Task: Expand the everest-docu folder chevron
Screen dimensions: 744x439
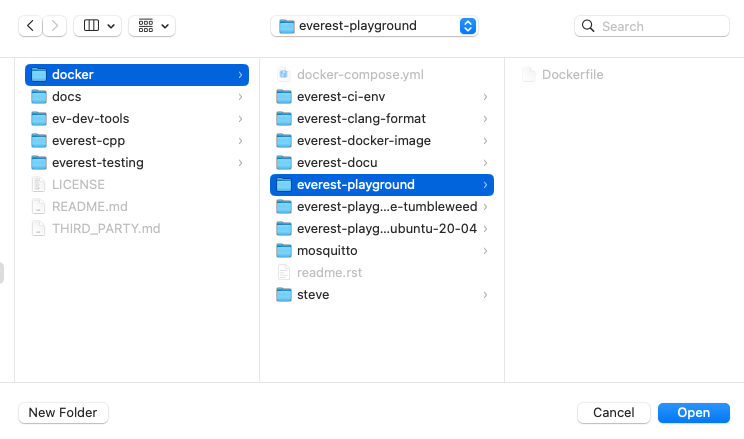Action: [485, 163]
